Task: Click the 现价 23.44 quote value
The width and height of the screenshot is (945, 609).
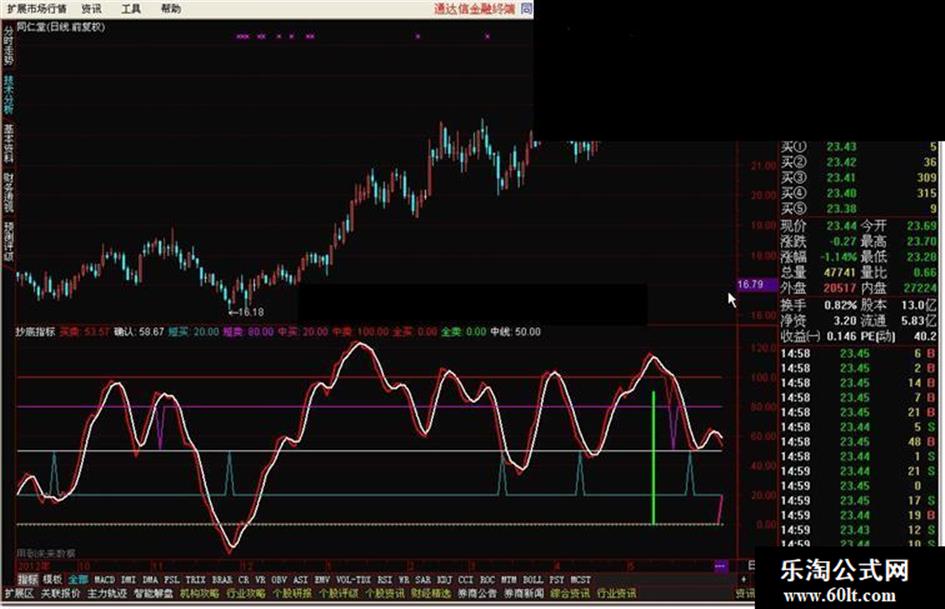Action: pos(841,226)
